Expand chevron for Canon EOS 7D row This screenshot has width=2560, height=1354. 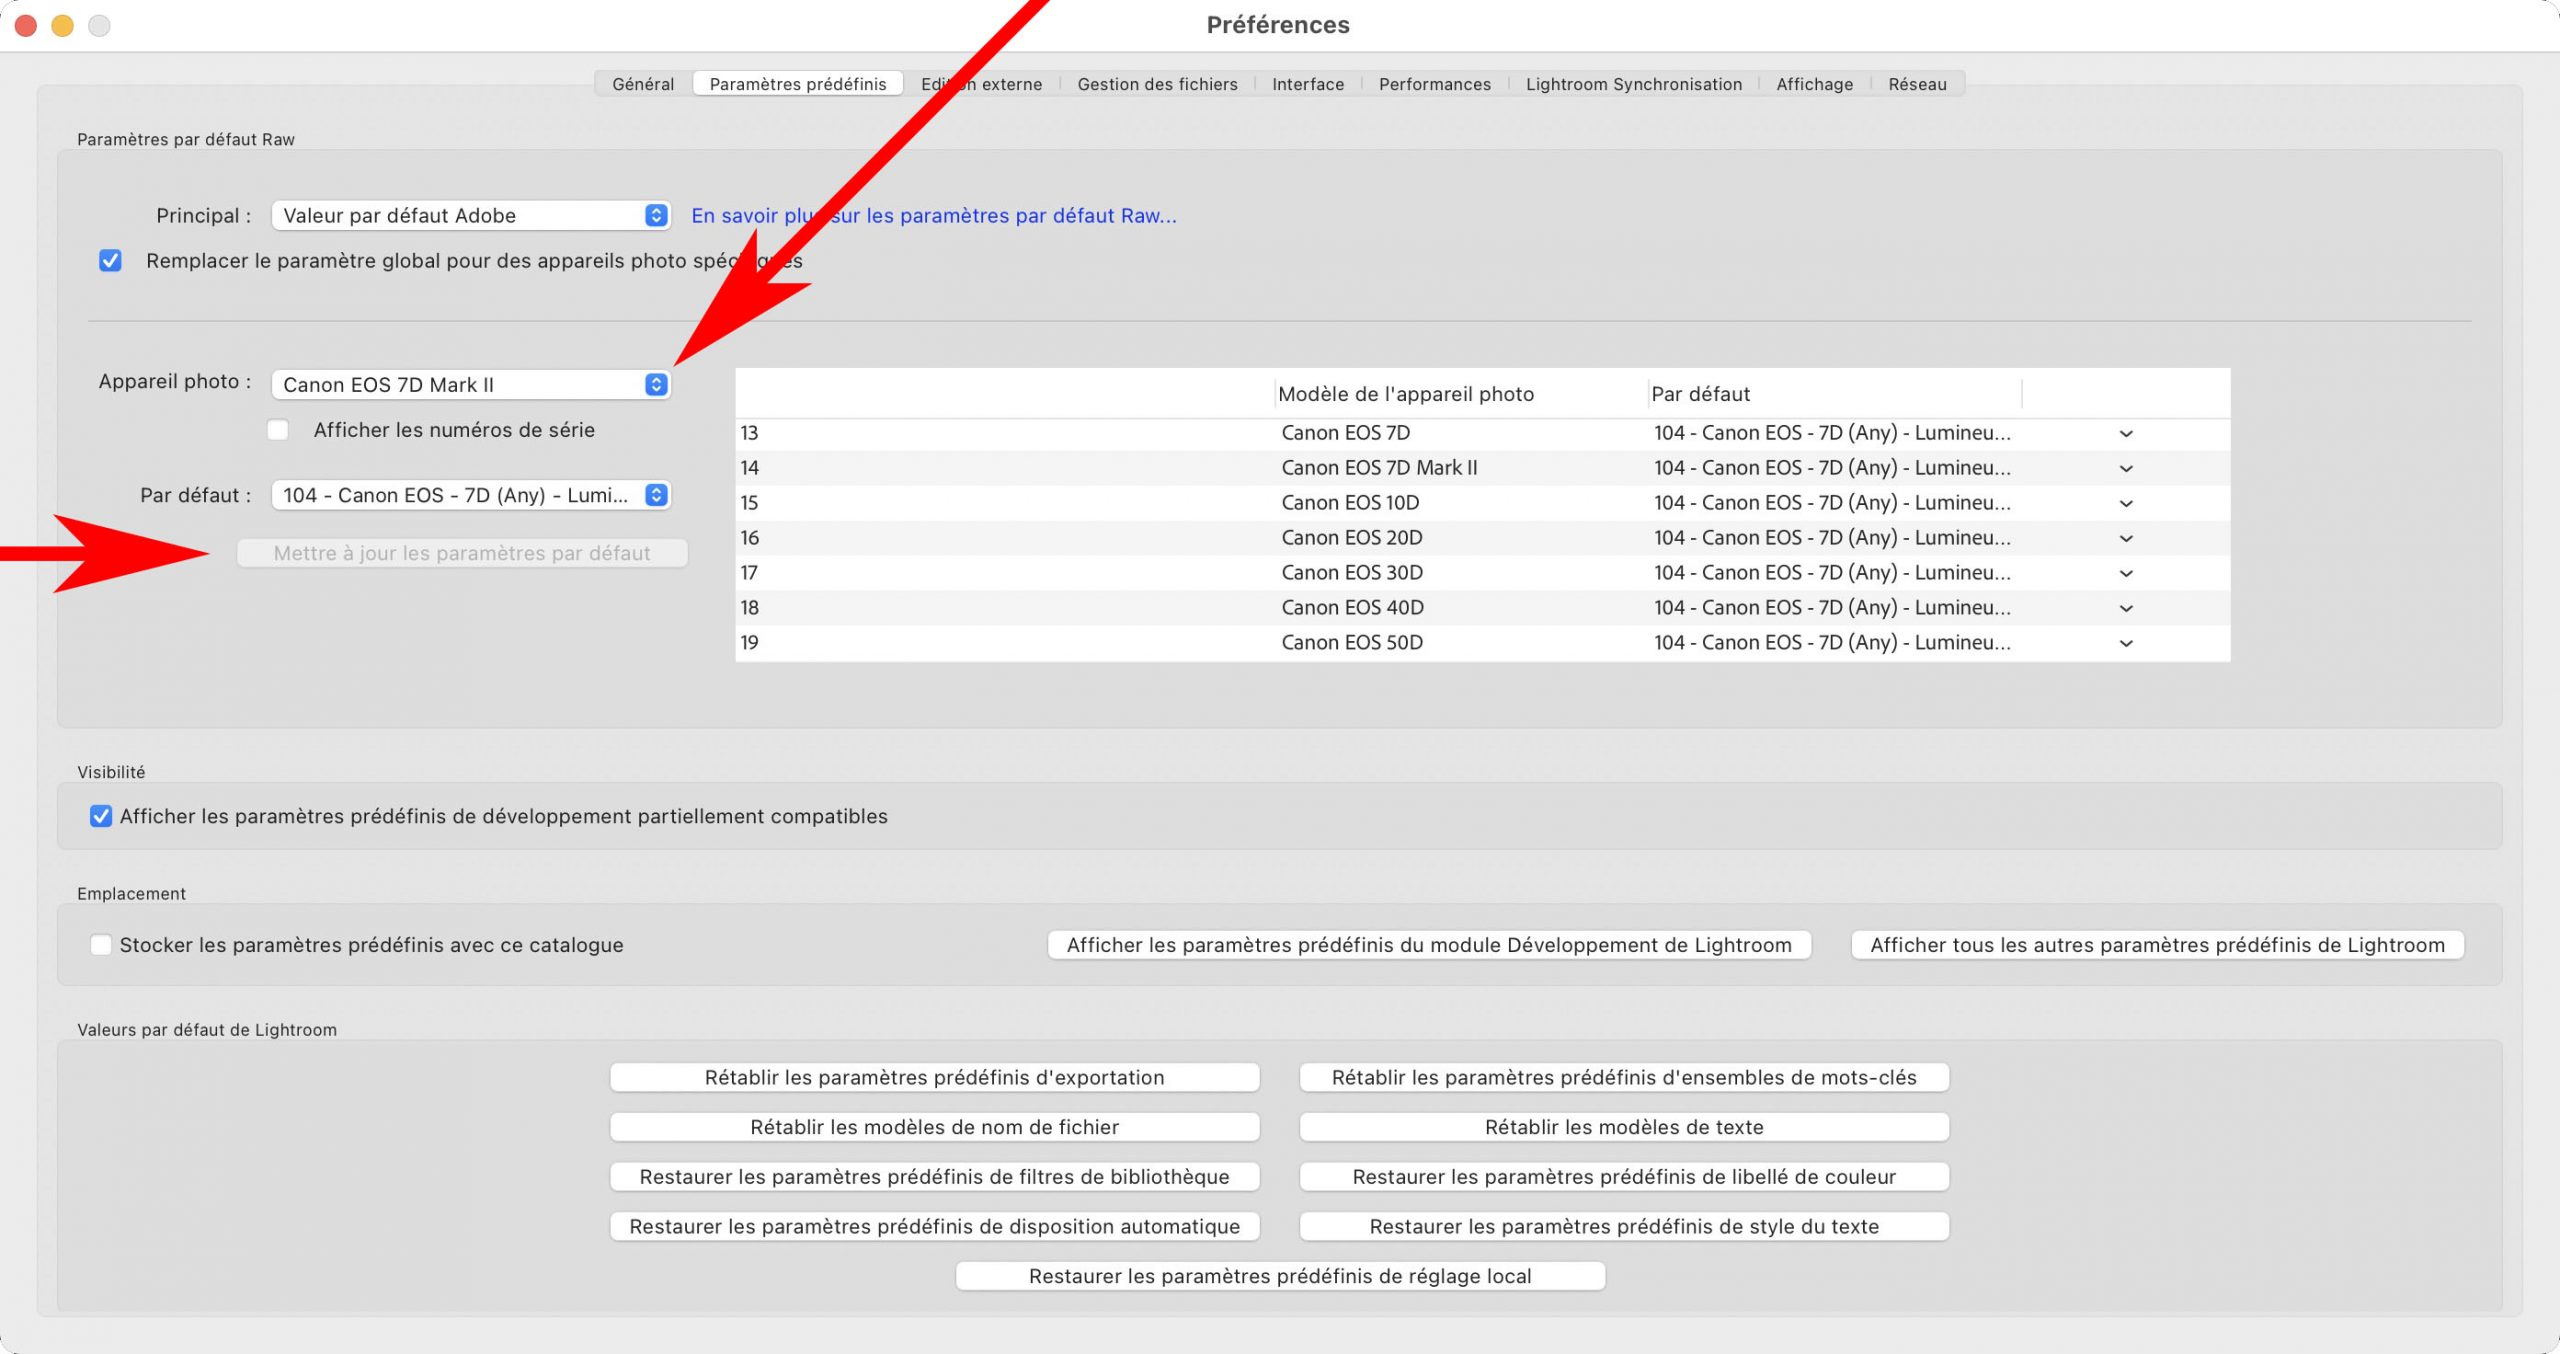[2126, 434]
